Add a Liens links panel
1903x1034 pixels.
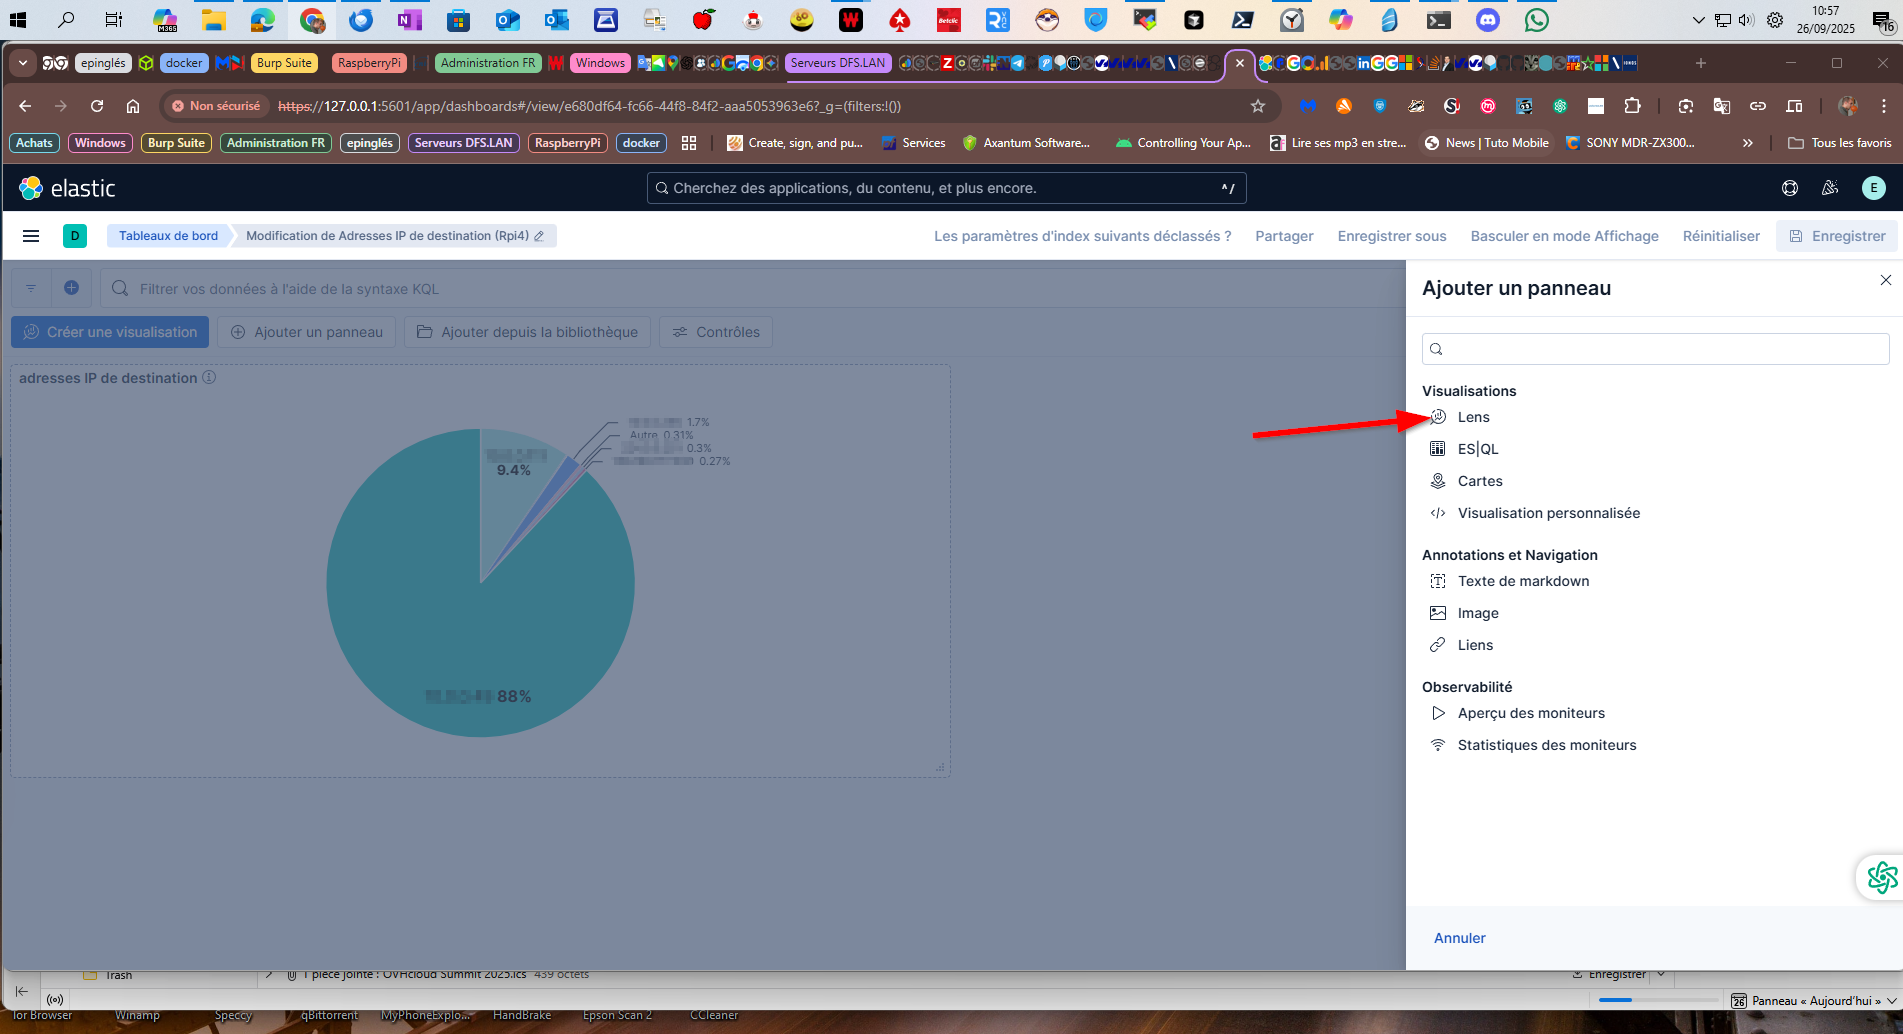[x=1474, y=645]
